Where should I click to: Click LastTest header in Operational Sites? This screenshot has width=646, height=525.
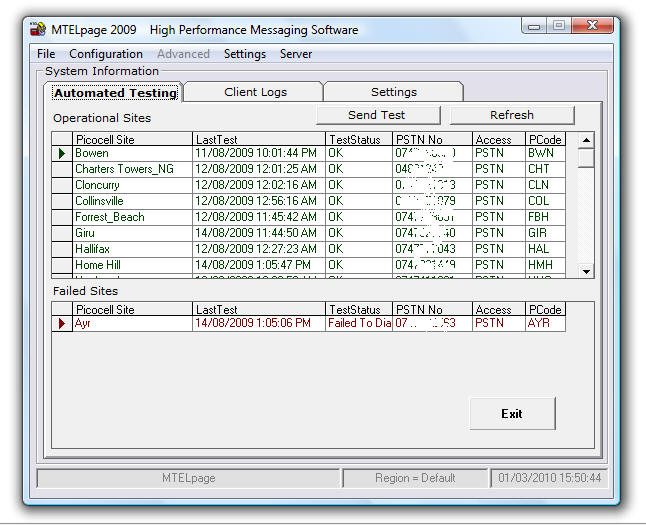259,139
